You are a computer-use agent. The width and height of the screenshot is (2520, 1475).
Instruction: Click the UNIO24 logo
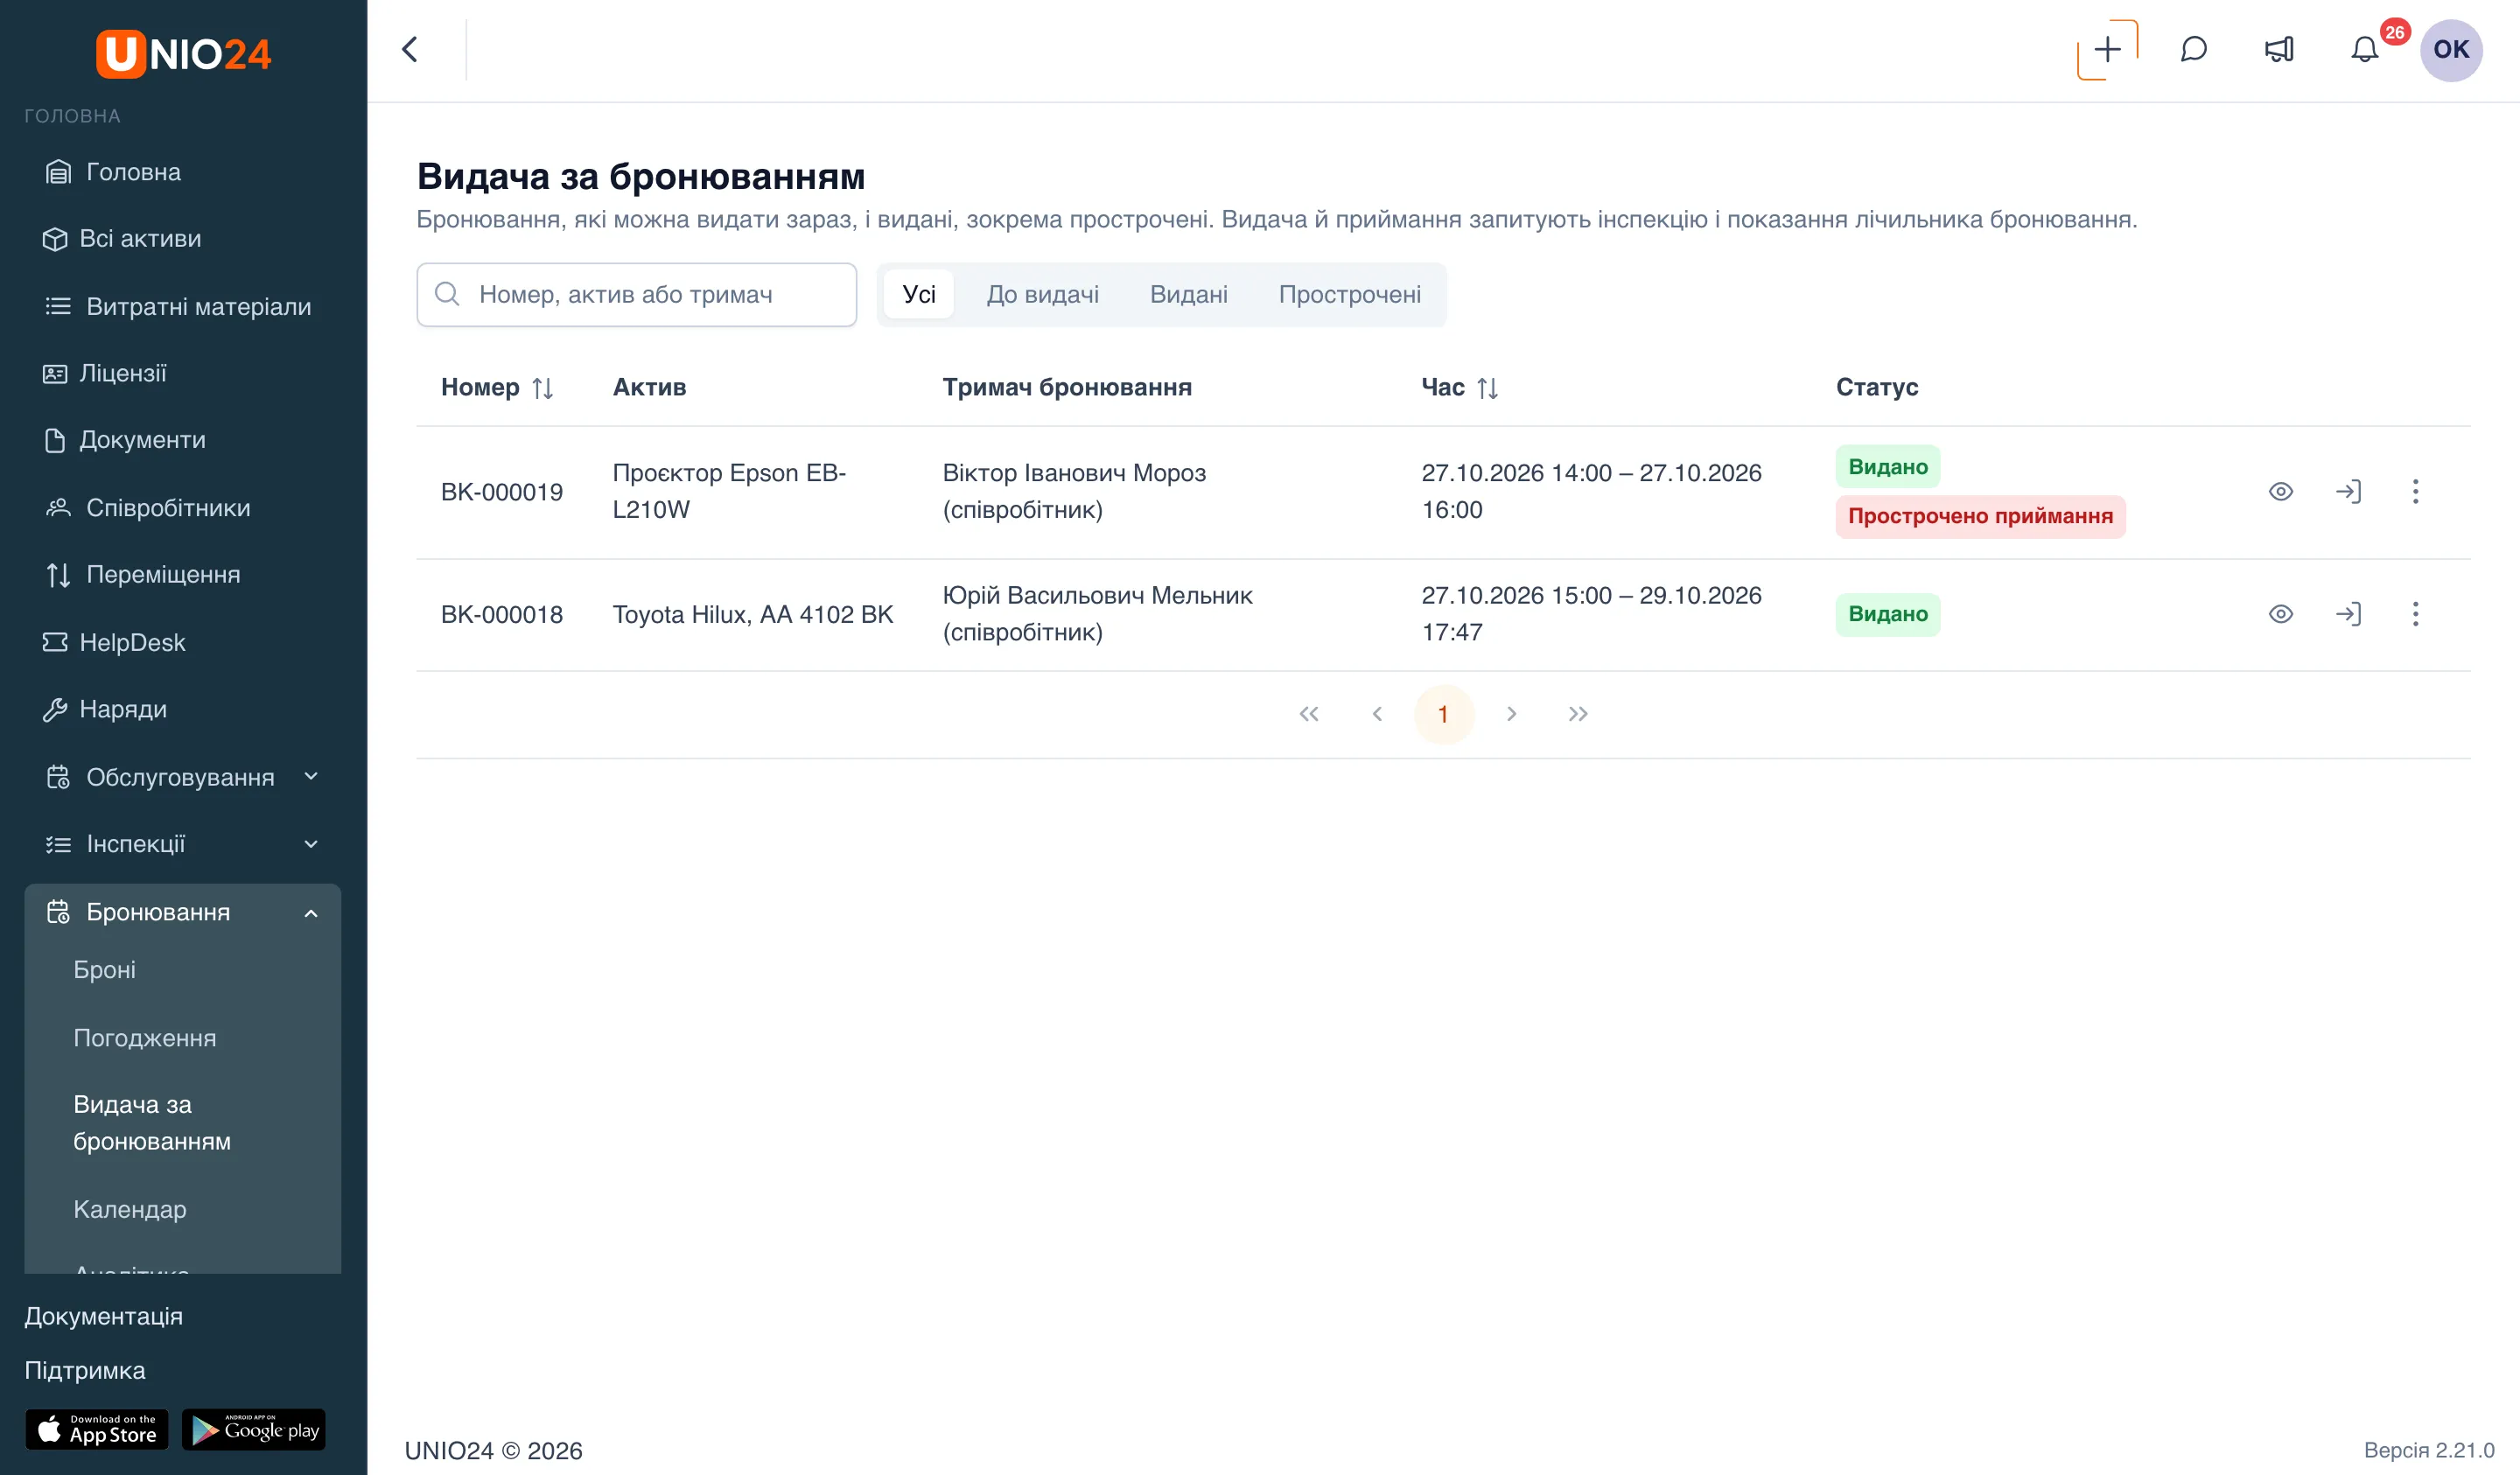point(183,53)
